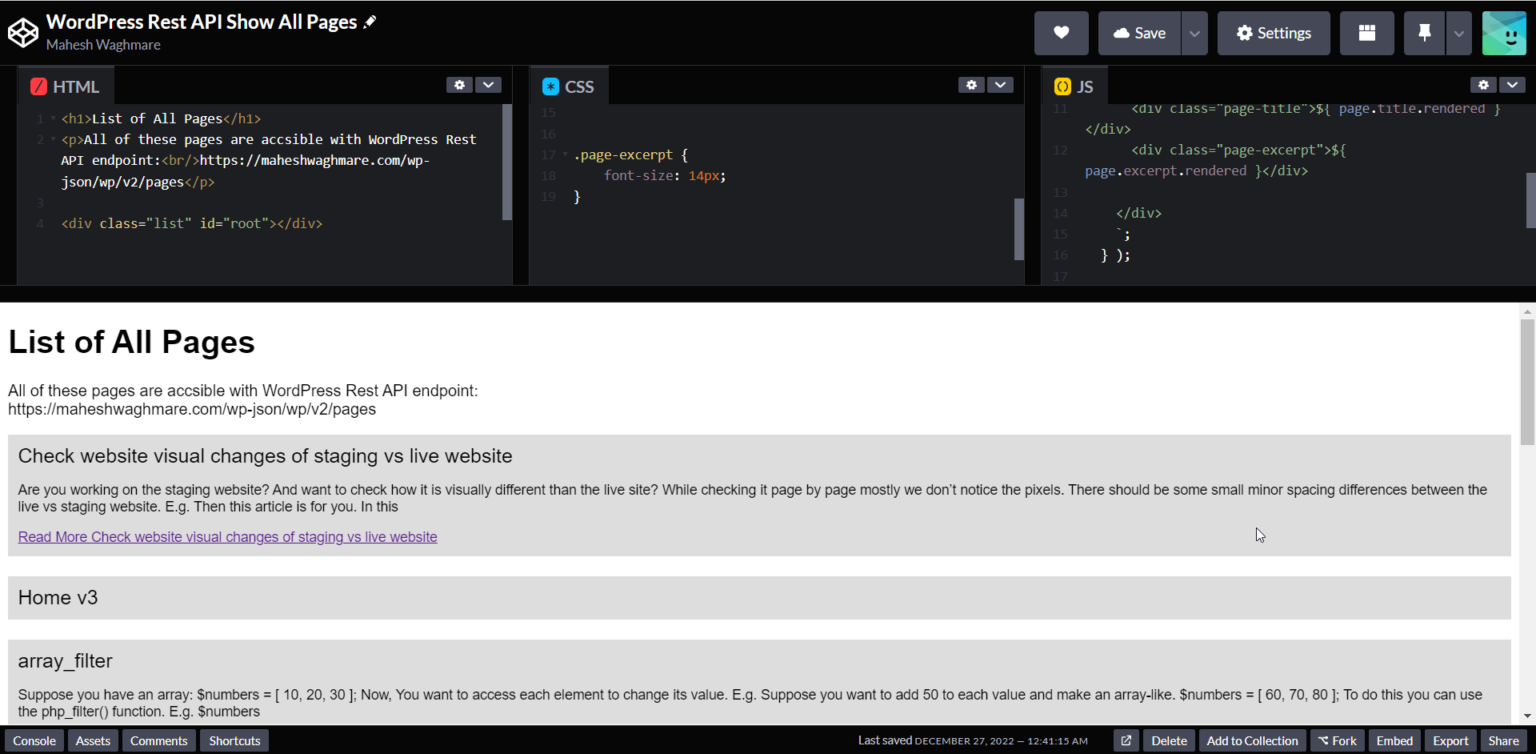This screenshot has width=1536, height=754.
Task: Open the Assets tab in footer
Action: pos(93,741)
